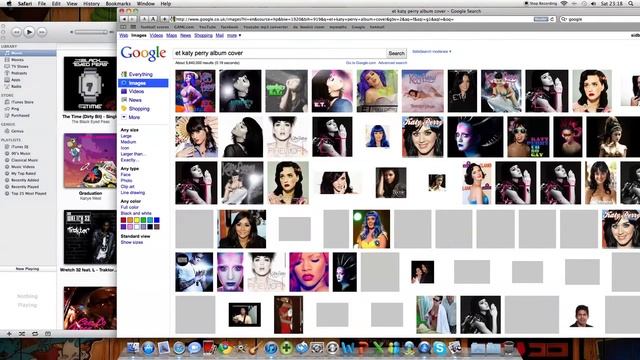The image size is (640, 360).
Task: Select the iTunes DJ playlist
Action: 19,147
